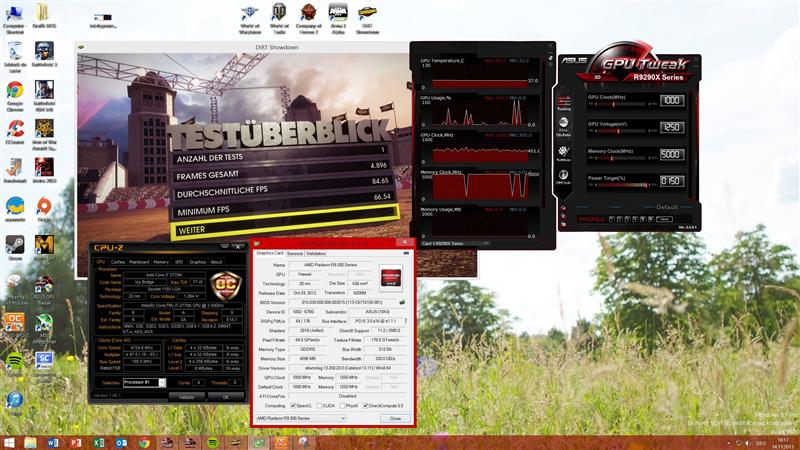Switch to the Mainboard tab in CPU-Z
Screen dimensions: 800x450
click(138, 262)
